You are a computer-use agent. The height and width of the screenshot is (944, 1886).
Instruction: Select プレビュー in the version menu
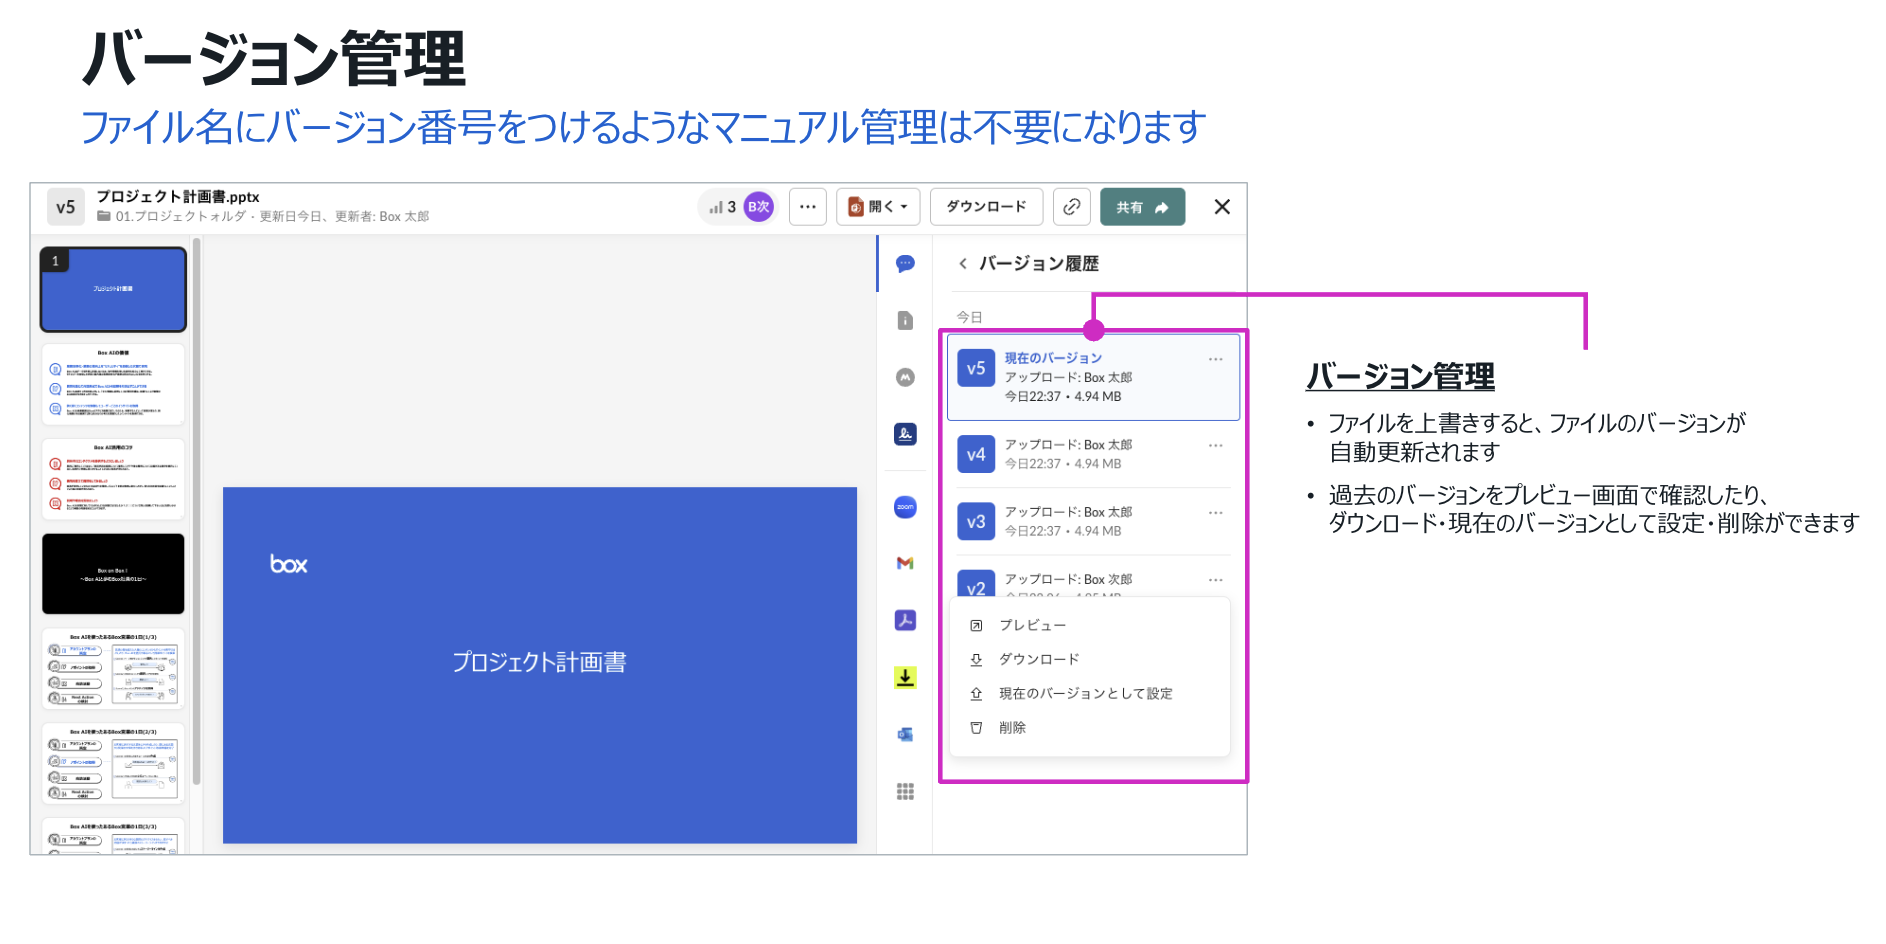[x=1032, y=625]
